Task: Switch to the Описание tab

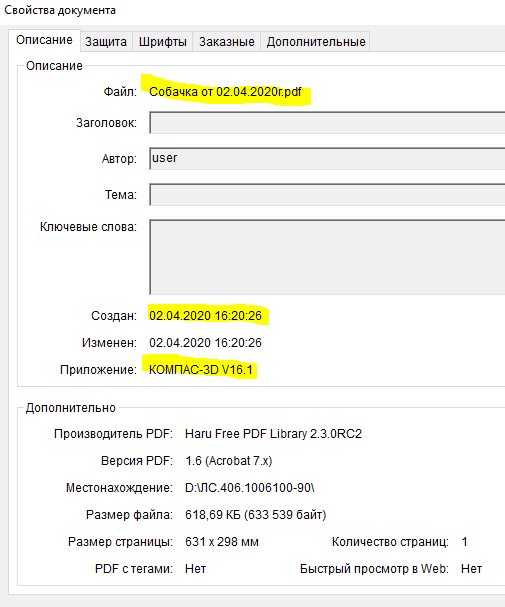Action: 44,40
